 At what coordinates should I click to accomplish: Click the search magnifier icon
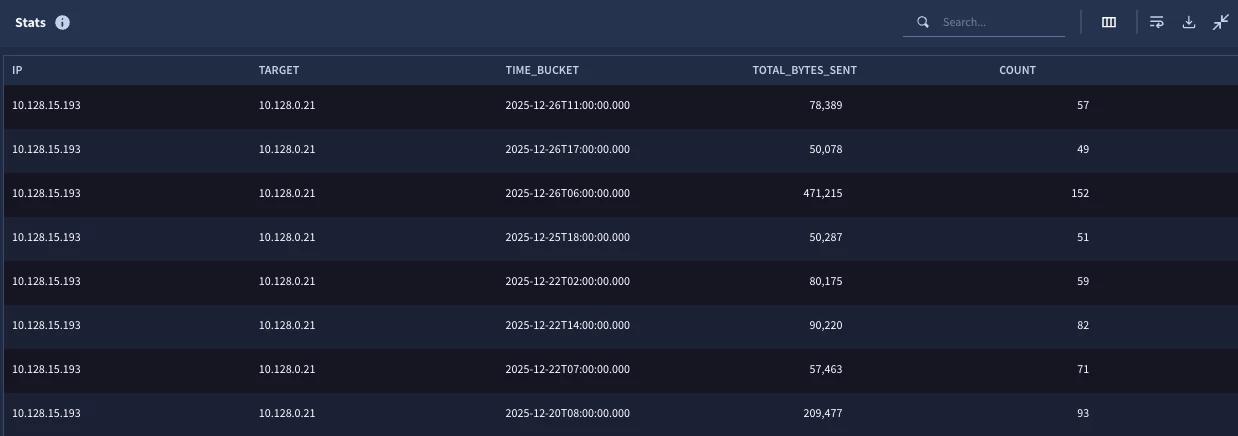(x=923, y=22)
